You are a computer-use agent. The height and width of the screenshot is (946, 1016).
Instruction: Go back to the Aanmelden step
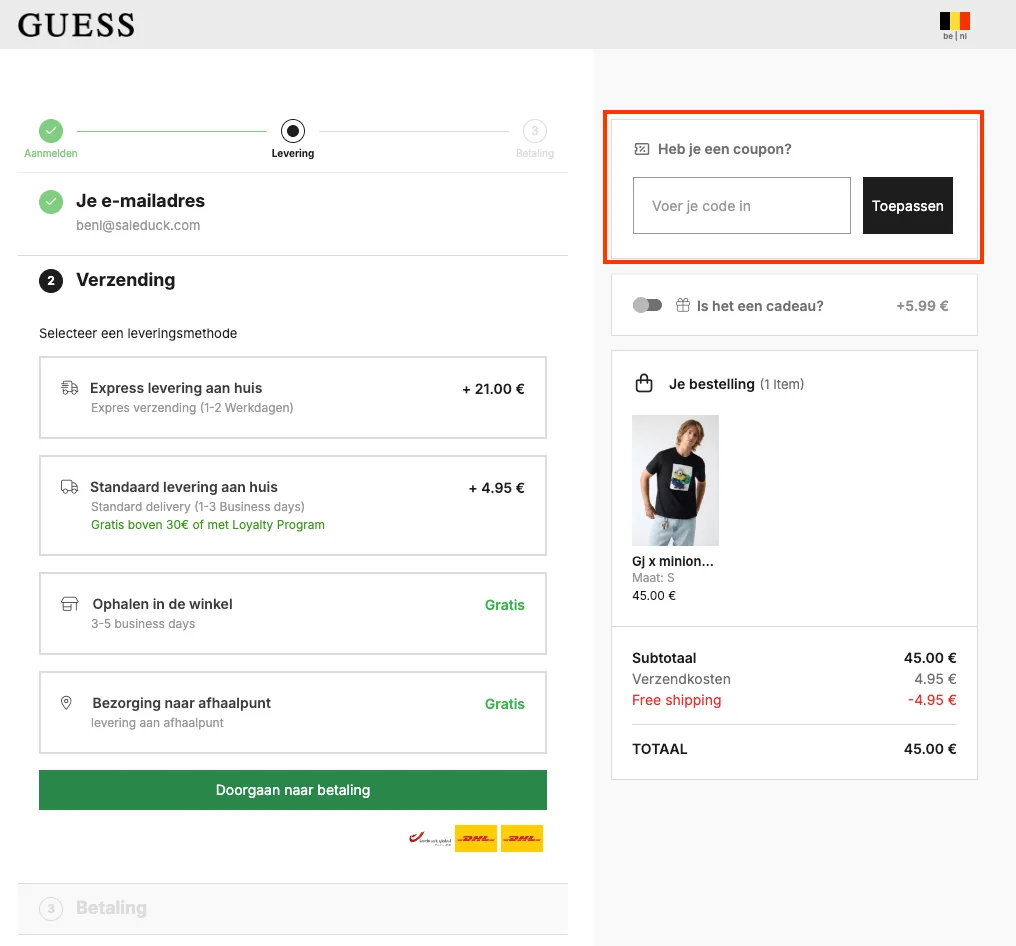click(x=51, y=139)
